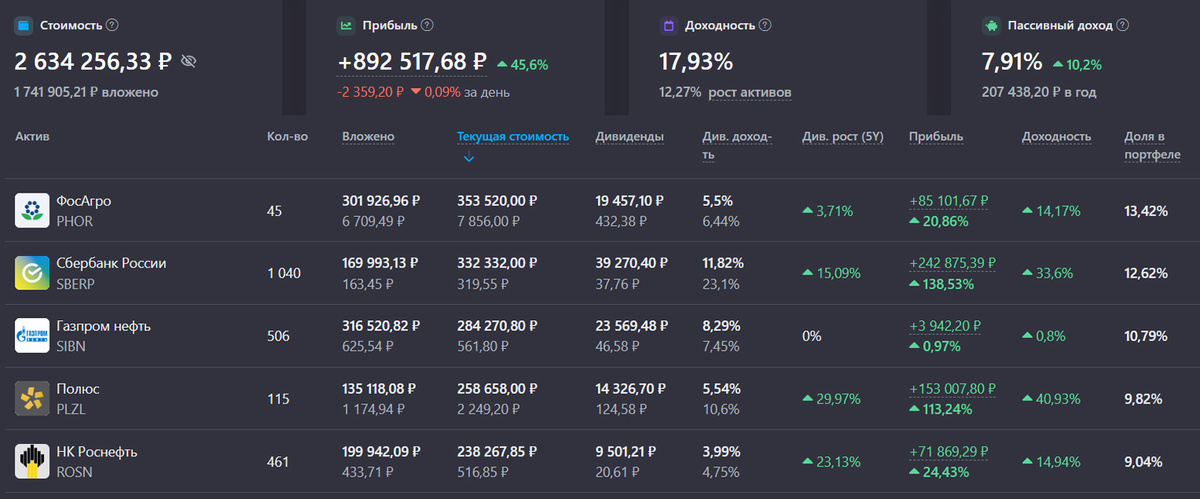Click the НК Роснефть logo icon

click(x=33, y=461)
